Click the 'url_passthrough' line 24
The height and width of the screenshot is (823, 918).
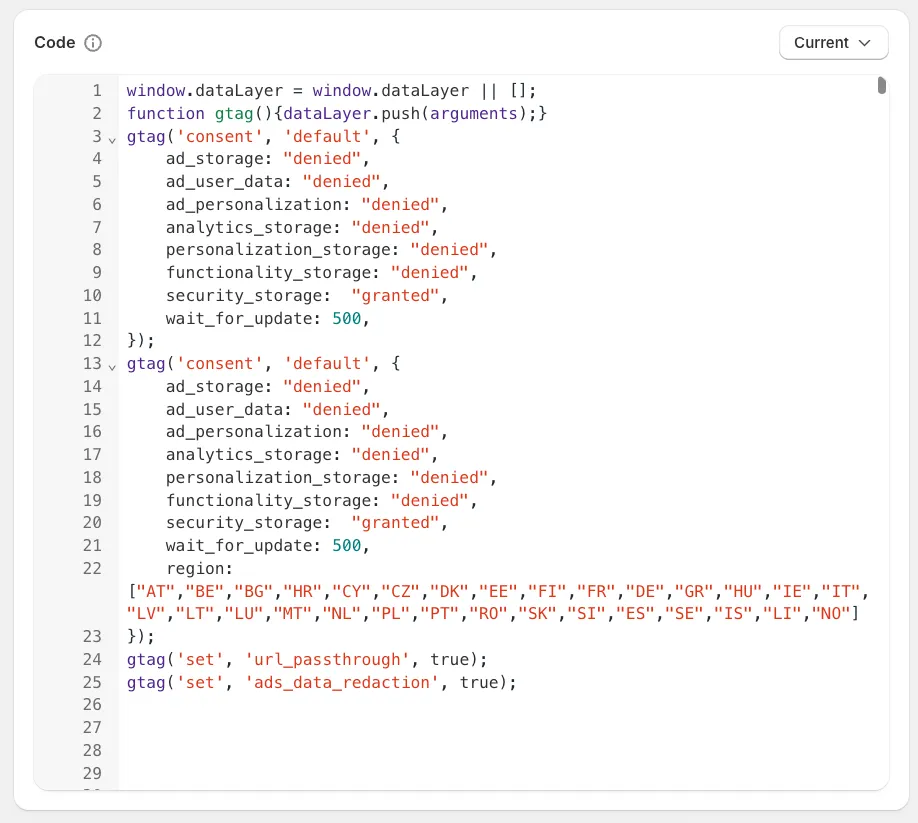307,660
